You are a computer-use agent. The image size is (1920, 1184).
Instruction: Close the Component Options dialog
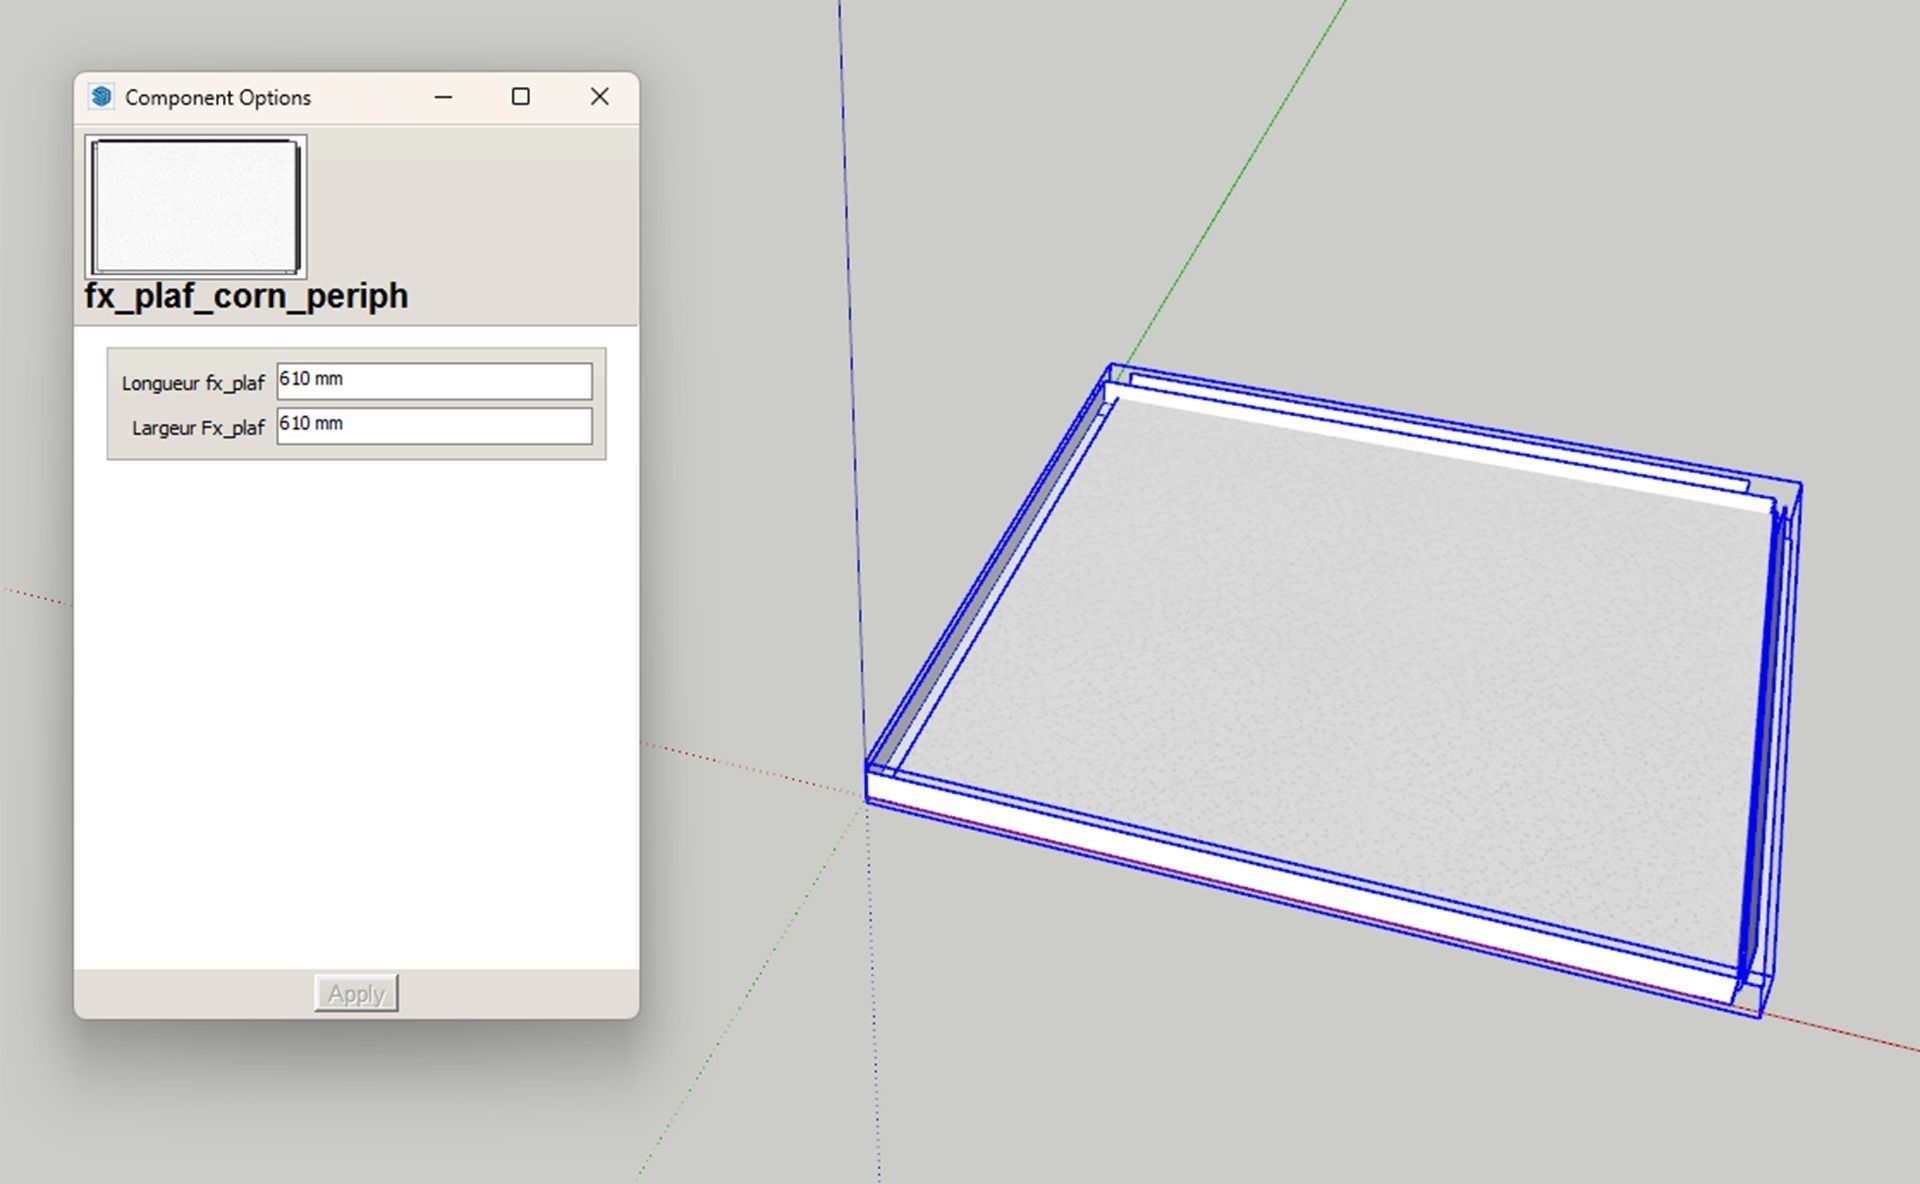pos(599,97)
